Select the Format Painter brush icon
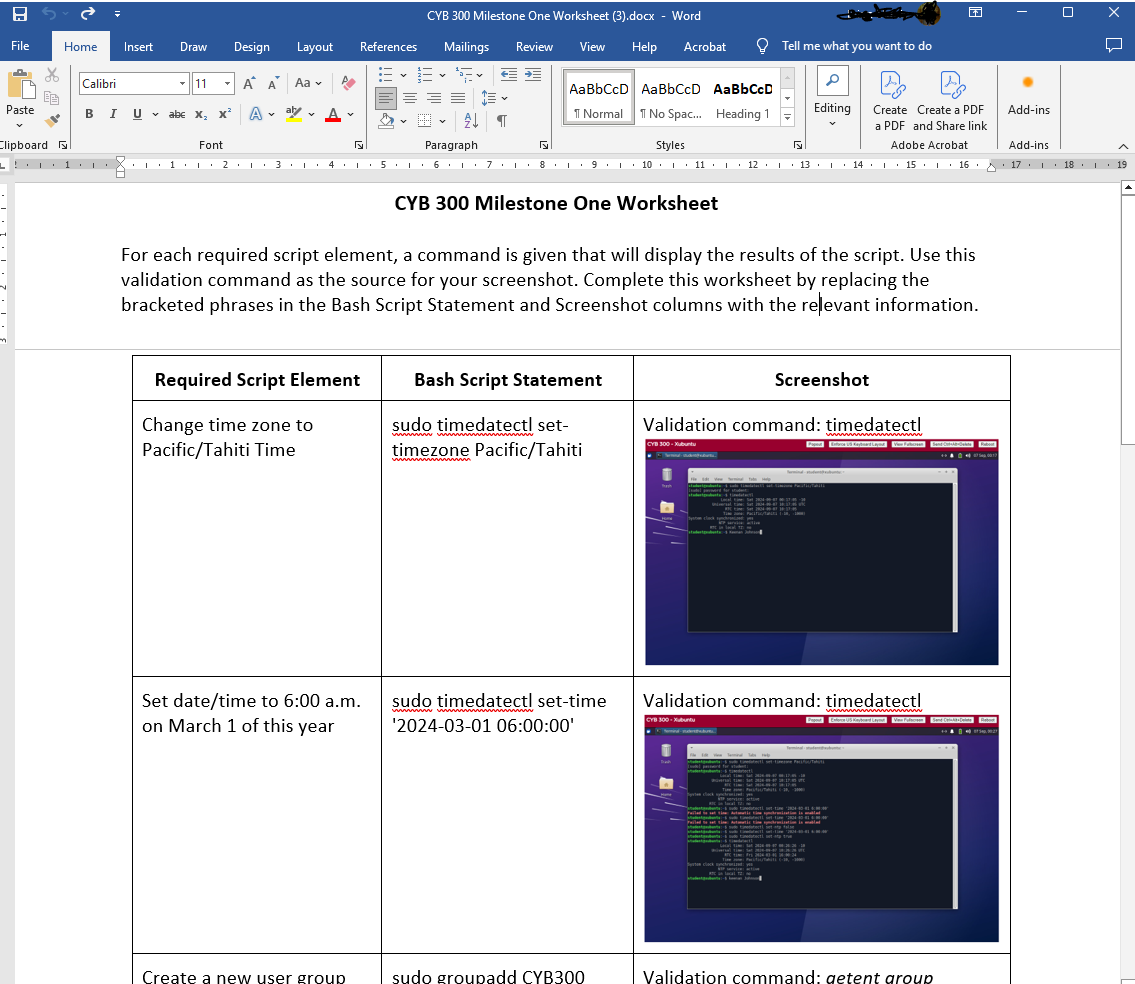The height and width of the screenshot is (984, 1135). point(51,120)
